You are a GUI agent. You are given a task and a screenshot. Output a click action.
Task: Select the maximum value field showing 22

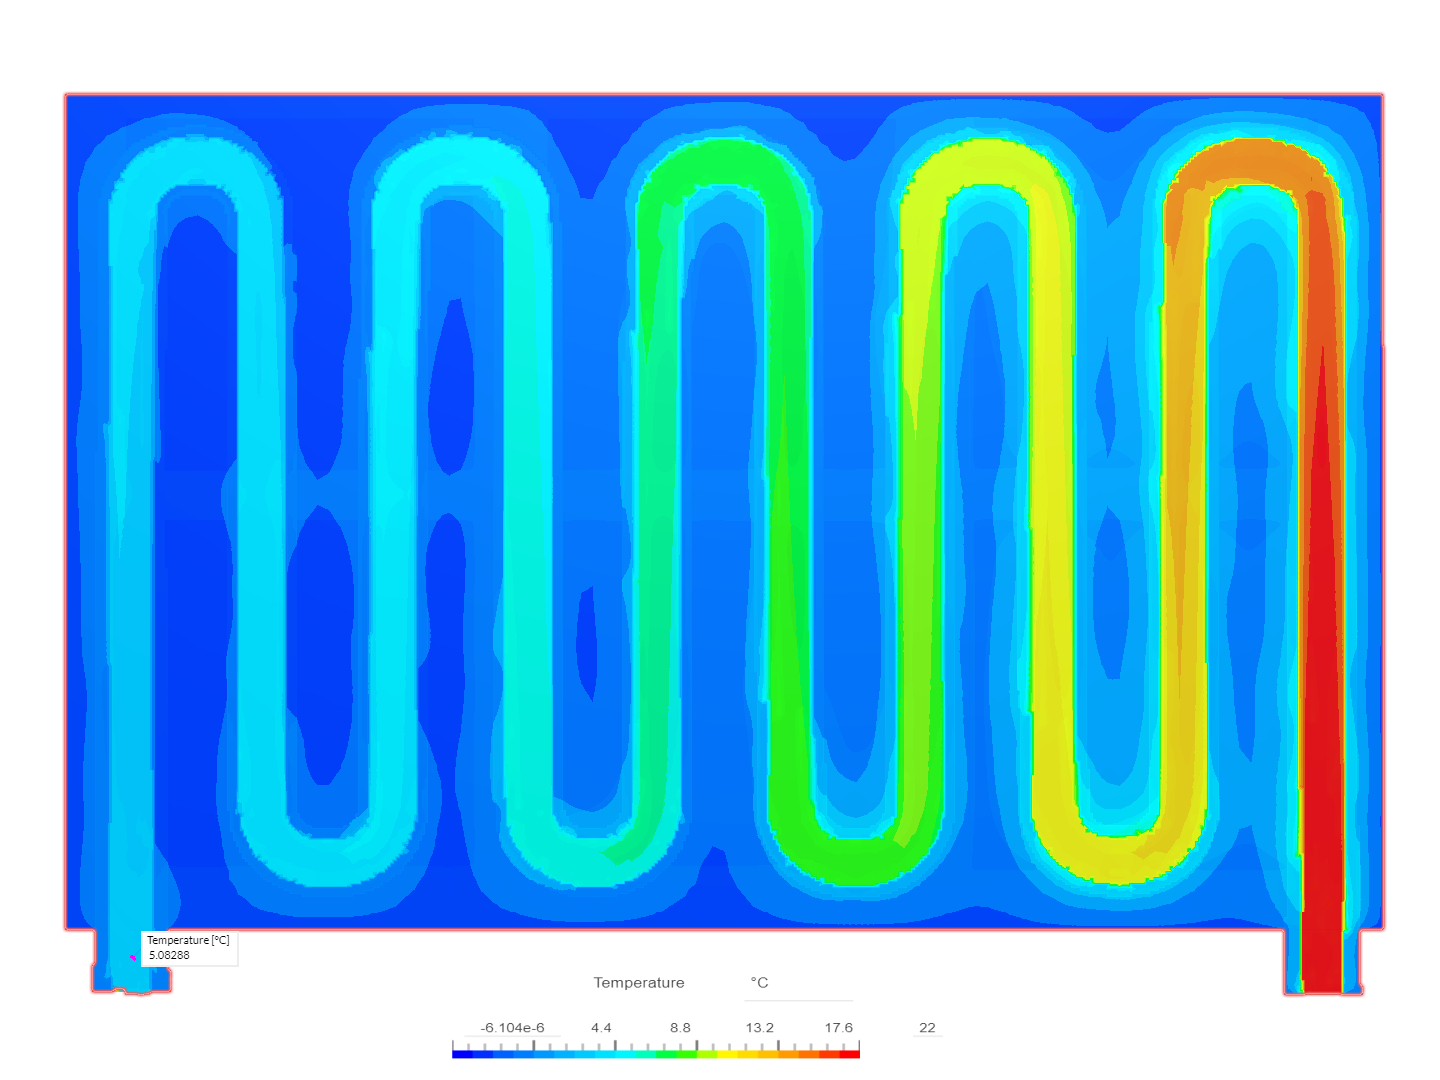(926, 1027)
